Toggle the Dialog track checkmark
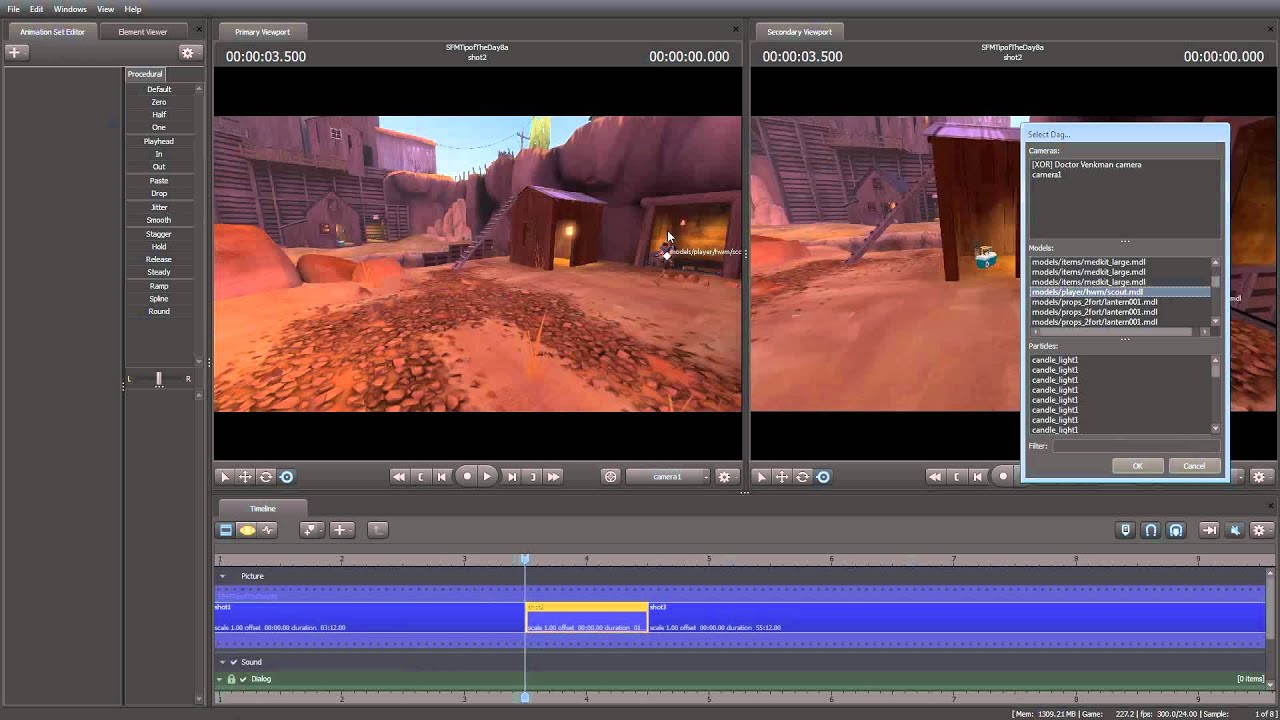Screen dimensions: 1280x720 click(x=243, y=679)
